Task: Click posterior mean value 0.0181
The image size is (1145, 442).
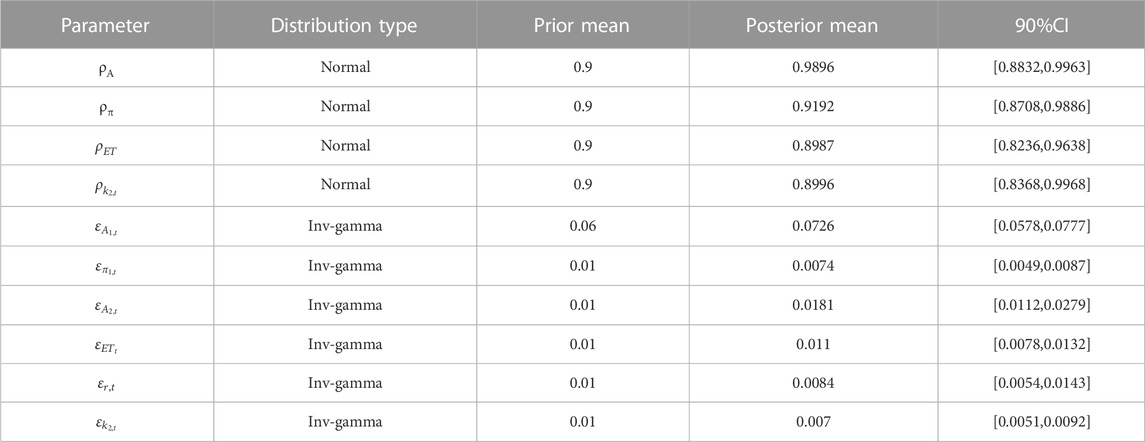Action: click(813, 304)
